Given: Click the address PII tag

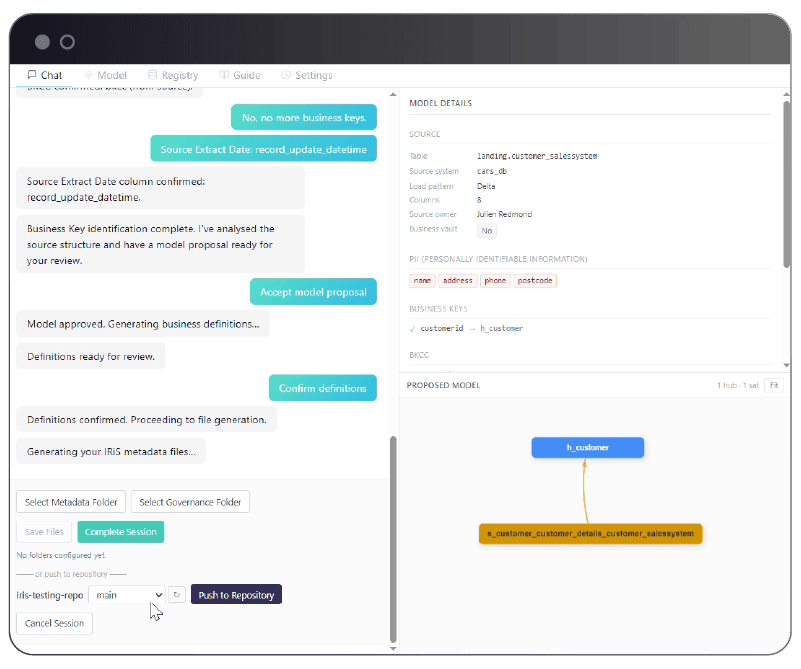Looking at the screenshot, I should click(x=458, y=280).
